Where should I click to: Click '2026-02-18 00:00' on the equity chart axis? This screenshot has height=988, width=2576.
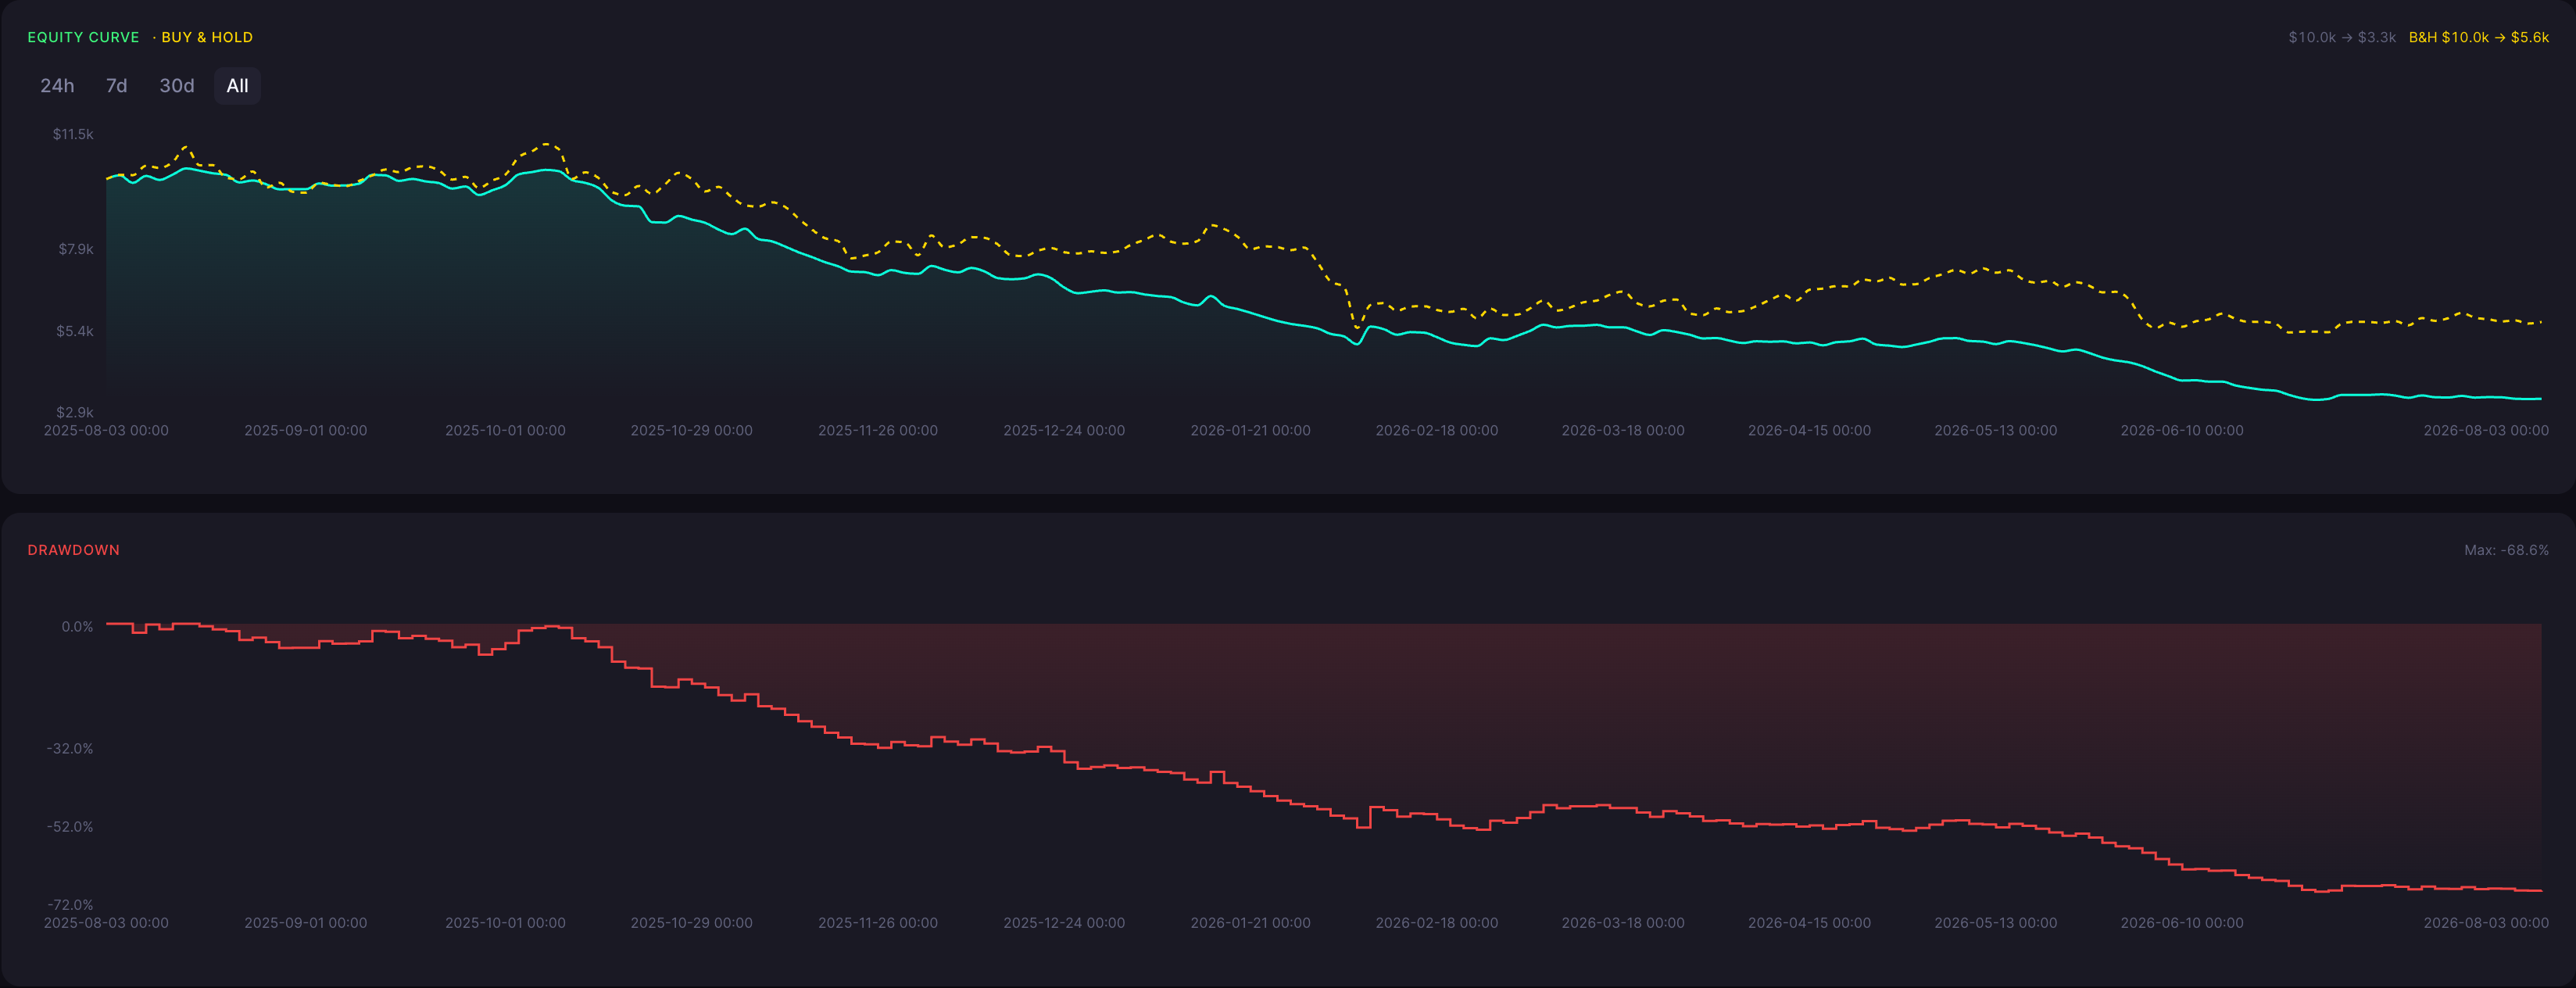pyautogui.click(x=1437, y=431)
